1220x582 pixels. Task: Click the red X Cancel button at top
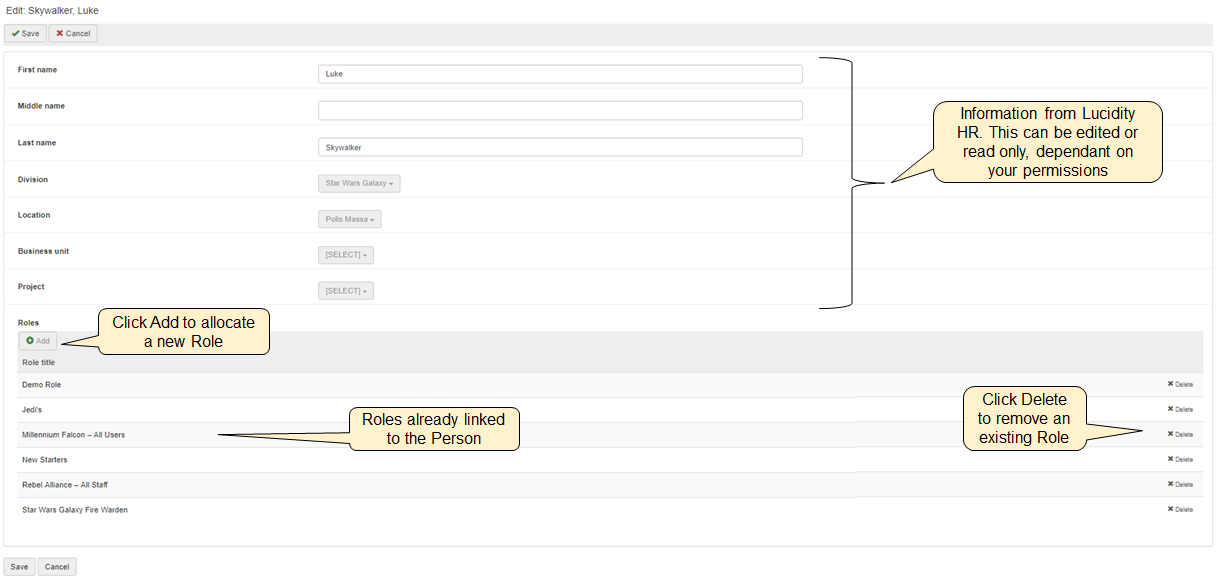click(73, 34)
